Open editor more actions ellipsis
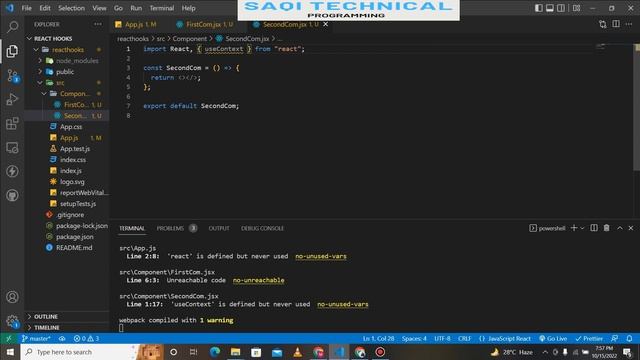The height and width of the screenshot is (360, 640). (629, 24)
